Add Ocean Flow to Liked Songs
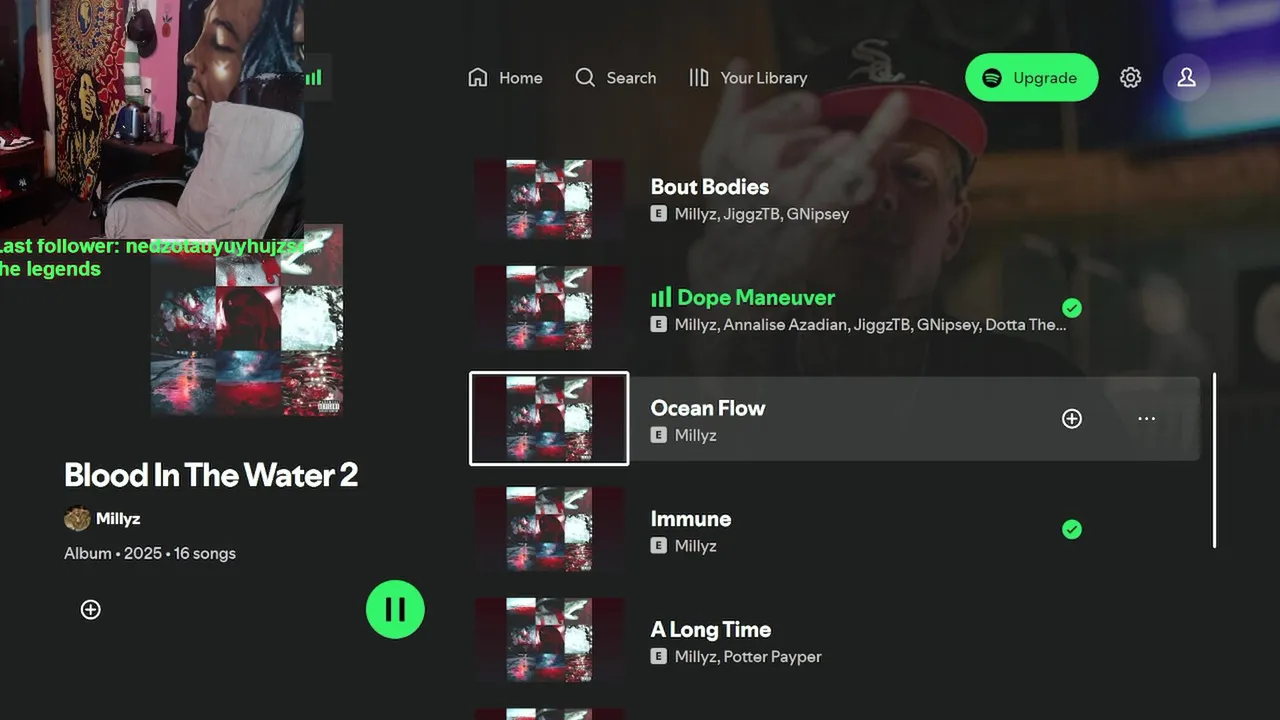 pyautogui.click(x=1072, y=419)
